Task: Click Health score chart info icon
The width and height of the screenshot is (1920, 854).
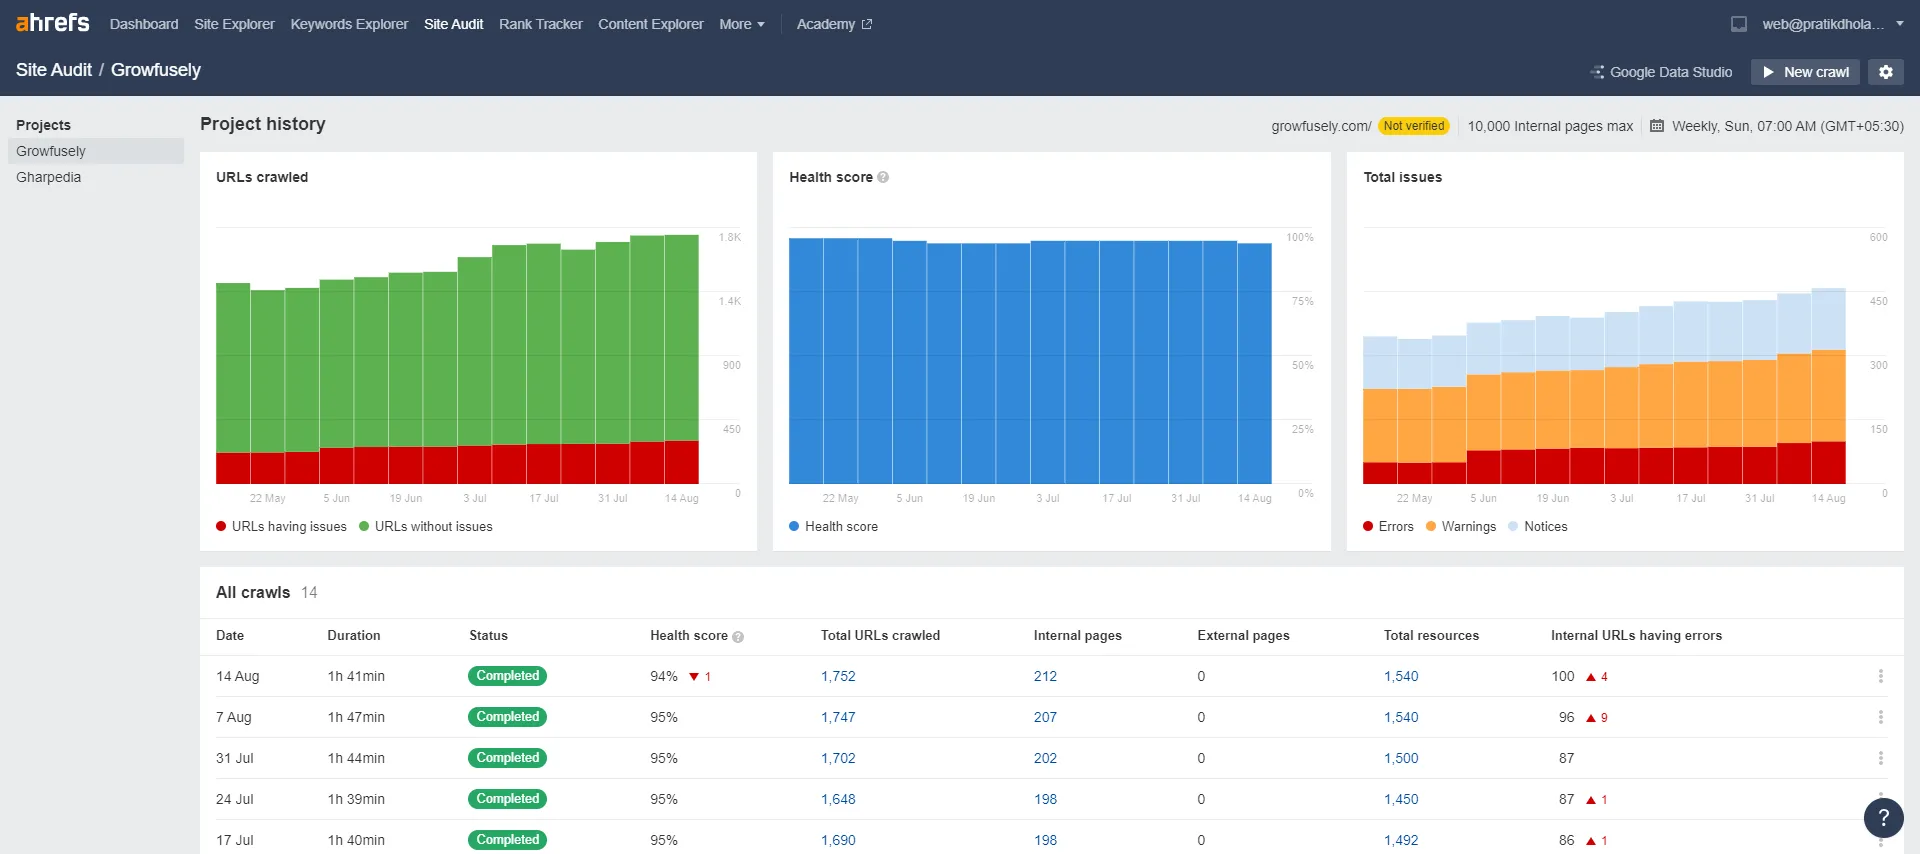Action: coord(883,177)
